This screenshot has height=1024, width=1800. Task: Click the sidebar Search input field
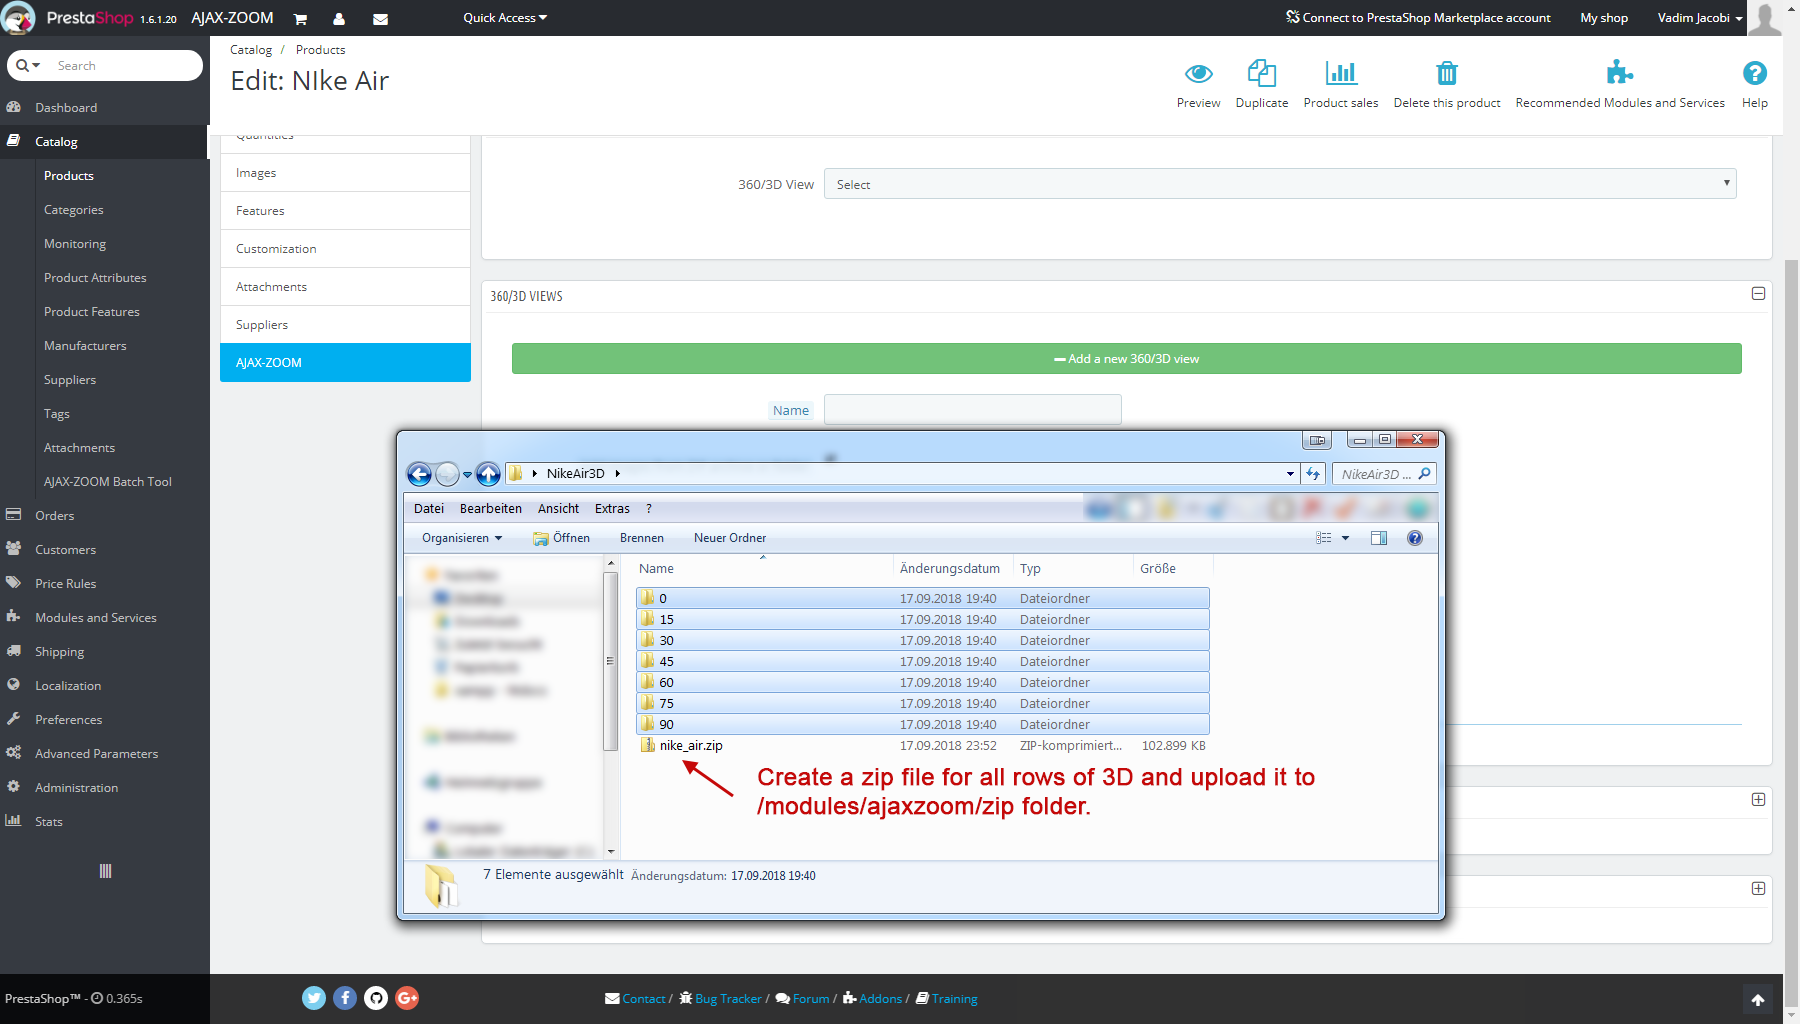(x=124, y=66)
